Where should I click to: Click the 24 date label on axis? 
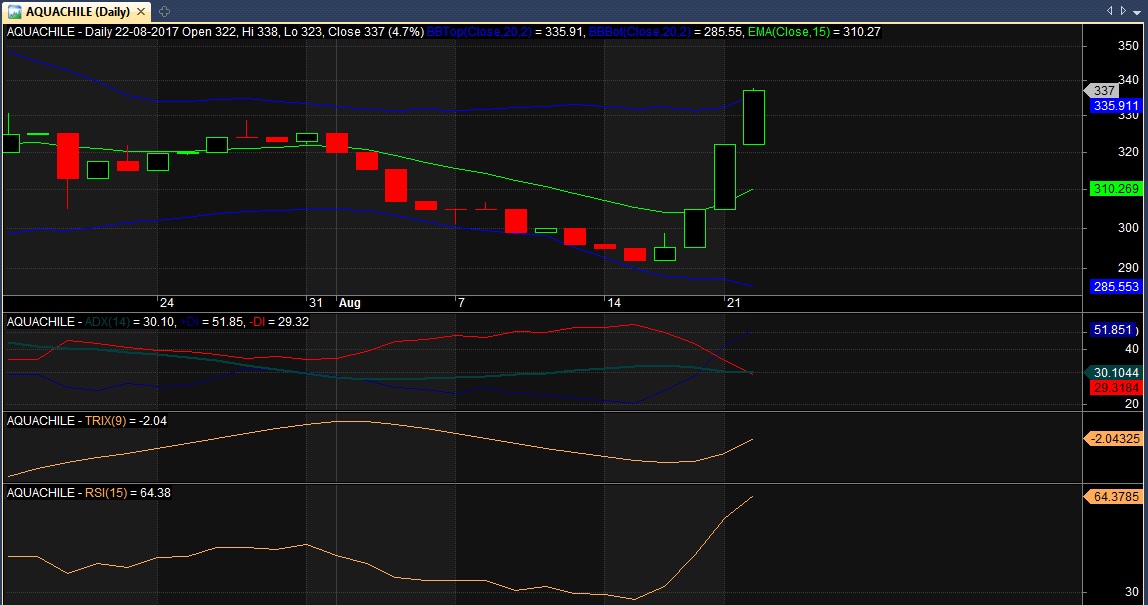click(167, 303)
